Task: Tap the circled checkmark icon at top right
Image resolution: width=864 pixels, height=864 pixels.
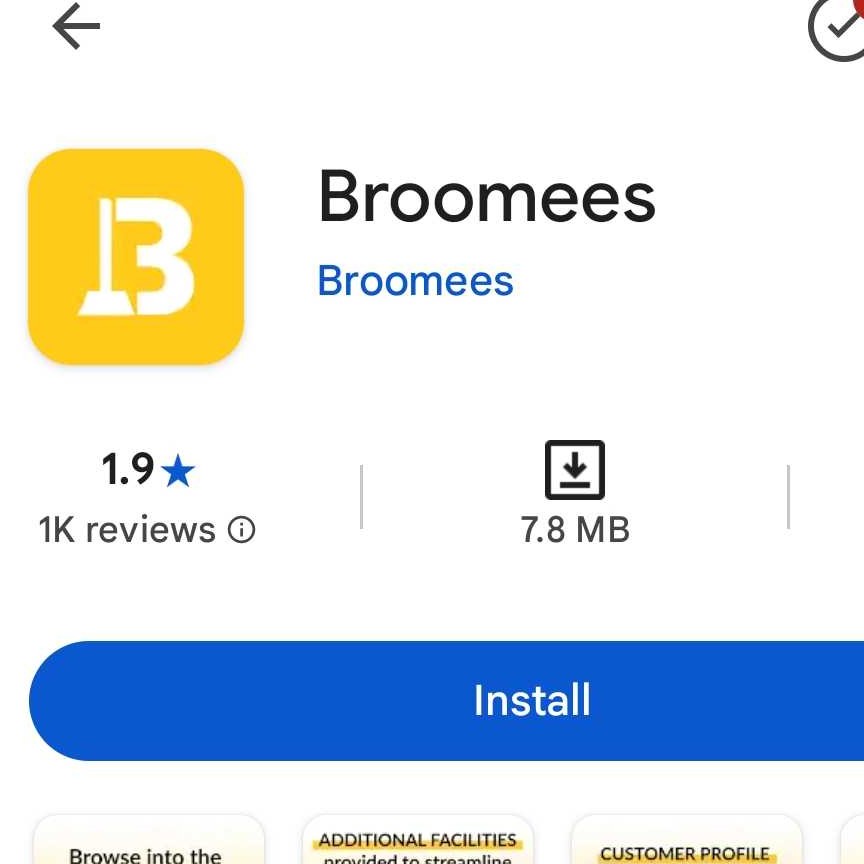Action: [838, 29]
